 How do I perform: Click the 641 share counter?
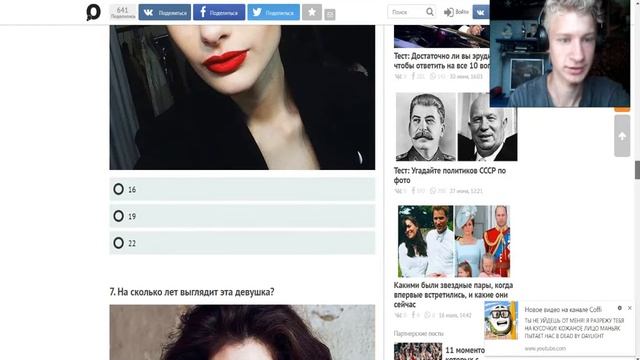pos(122,12)
